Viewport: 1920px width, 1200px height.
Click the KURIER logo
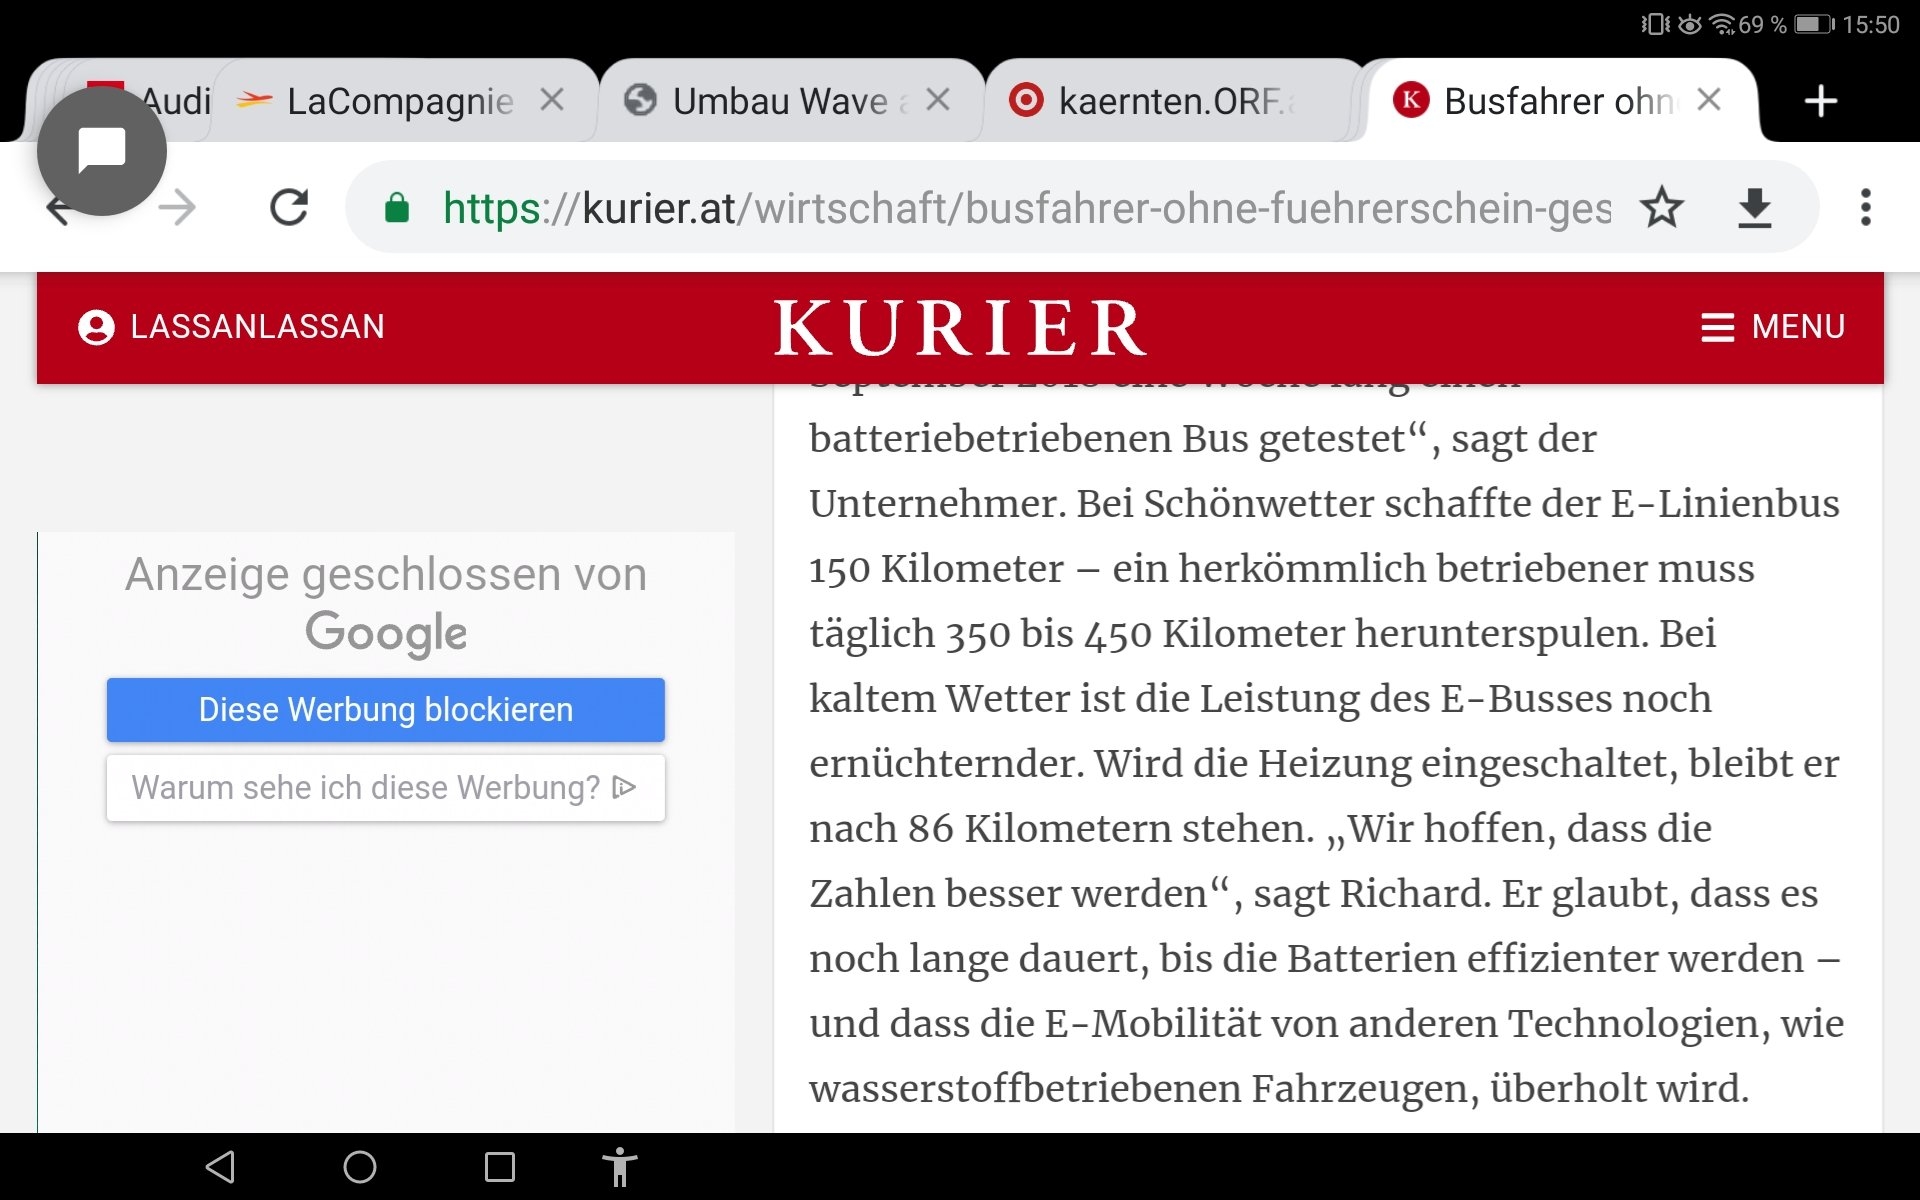tap(960, 327)
